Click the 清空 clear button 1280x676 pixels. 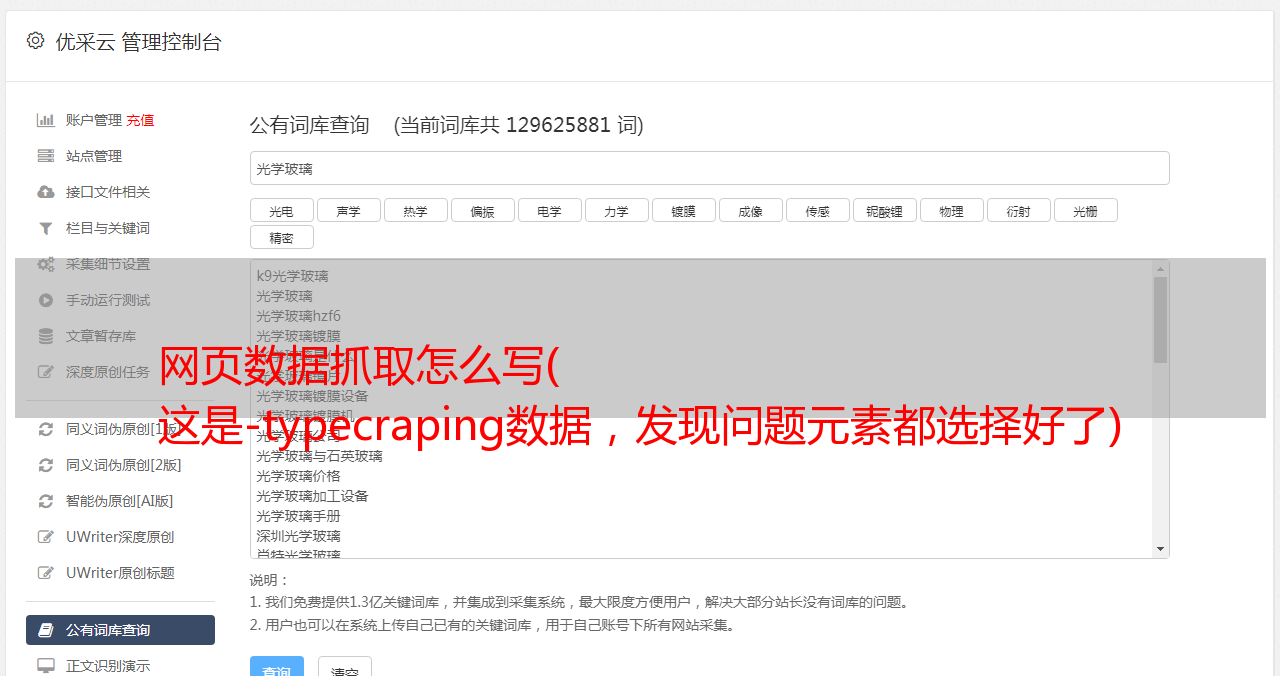tap(344, 666)
